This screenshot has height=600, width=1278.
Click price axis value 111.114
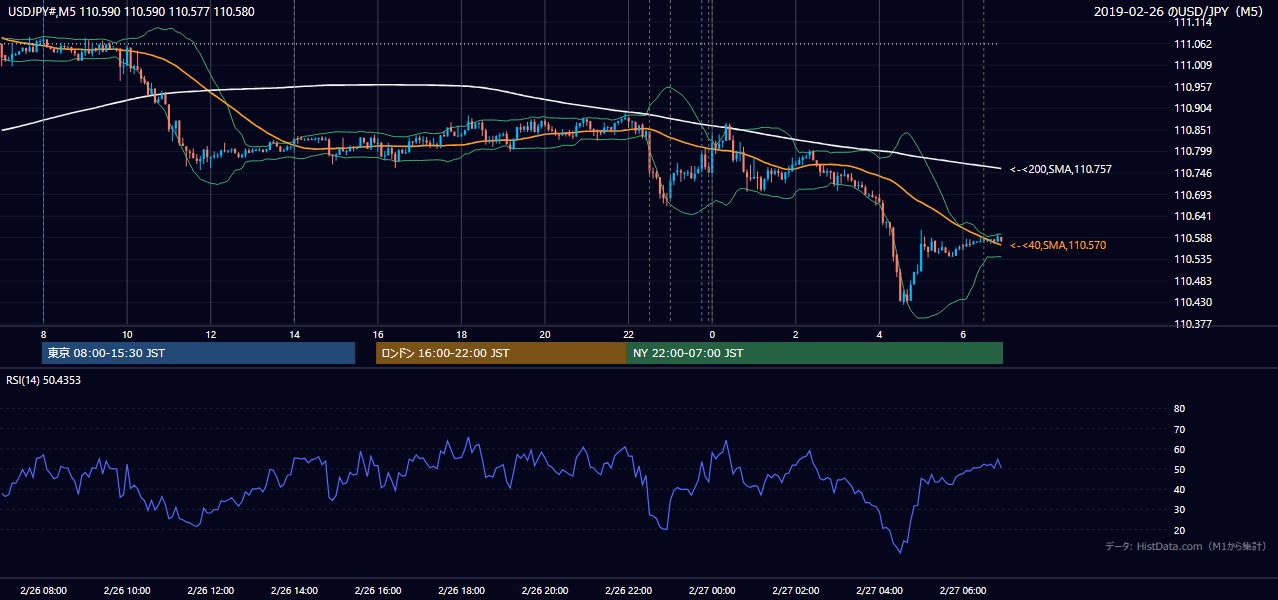click(x=1193, y=22)
